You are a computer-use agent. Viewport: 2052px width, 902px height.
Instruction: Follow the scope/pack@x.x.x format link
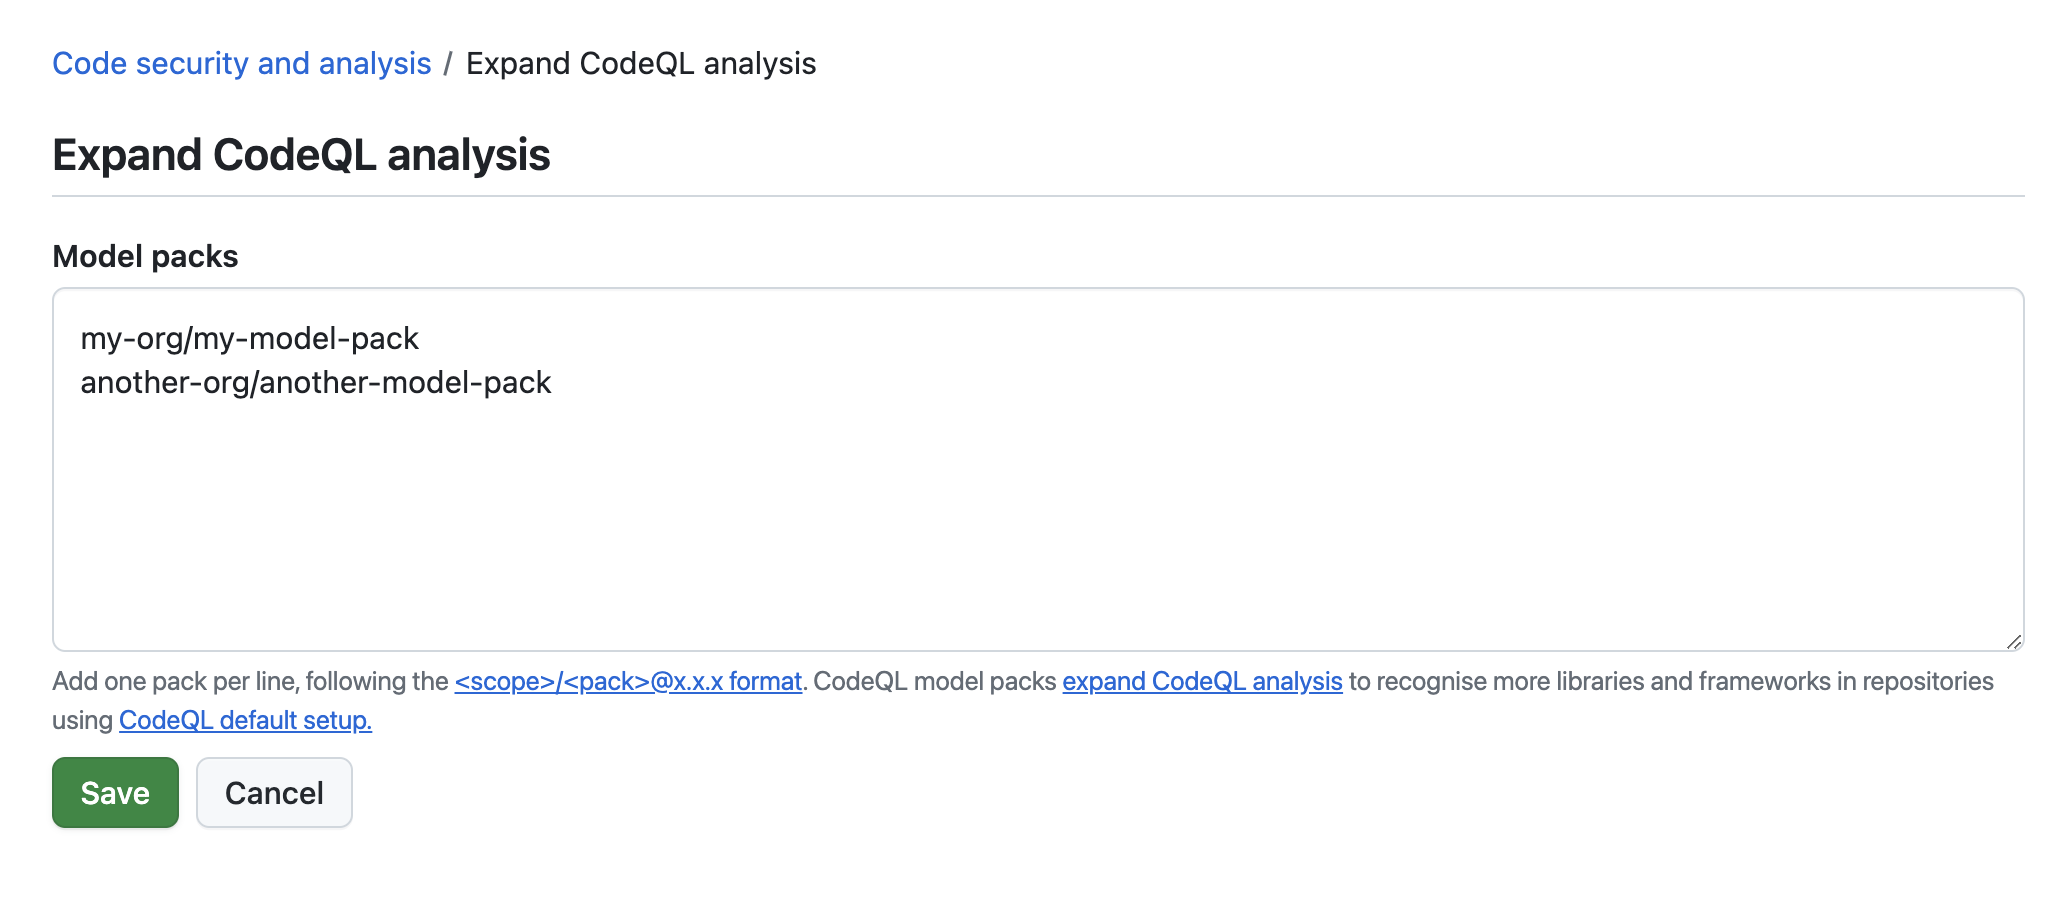click(629, 681)
